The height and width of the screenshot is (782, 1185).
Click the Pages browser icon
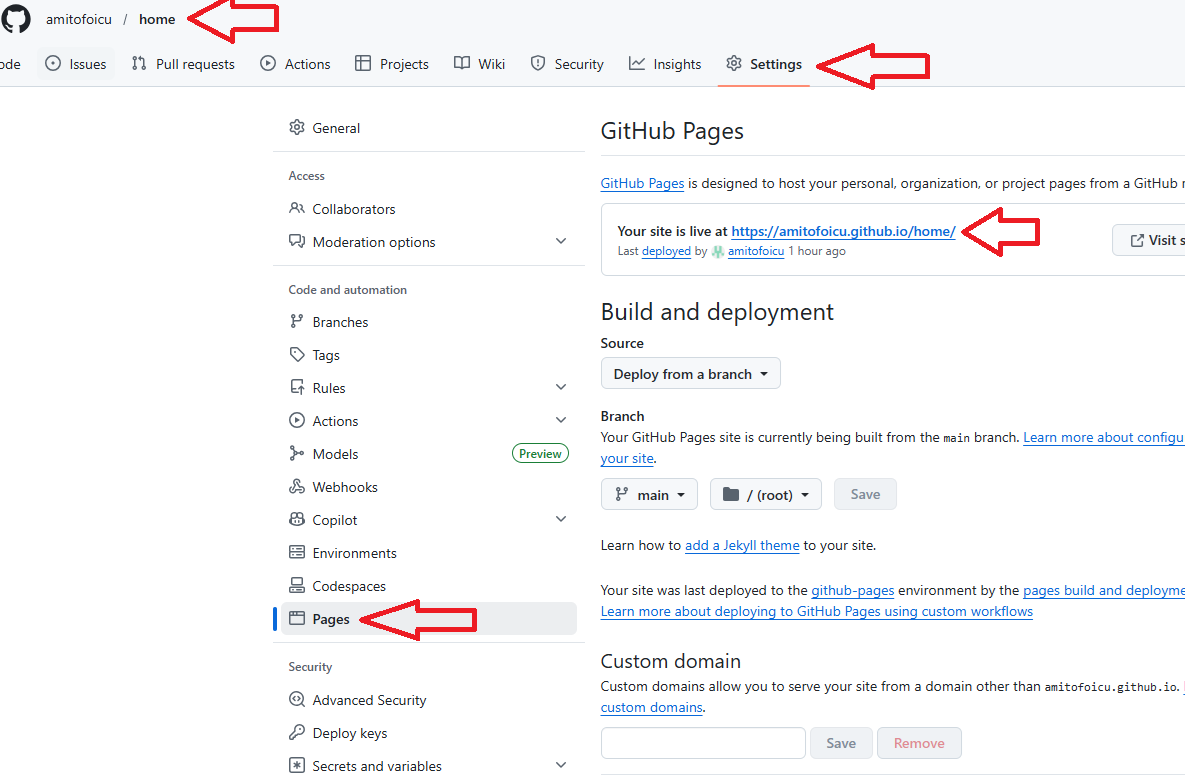point(297,619)
